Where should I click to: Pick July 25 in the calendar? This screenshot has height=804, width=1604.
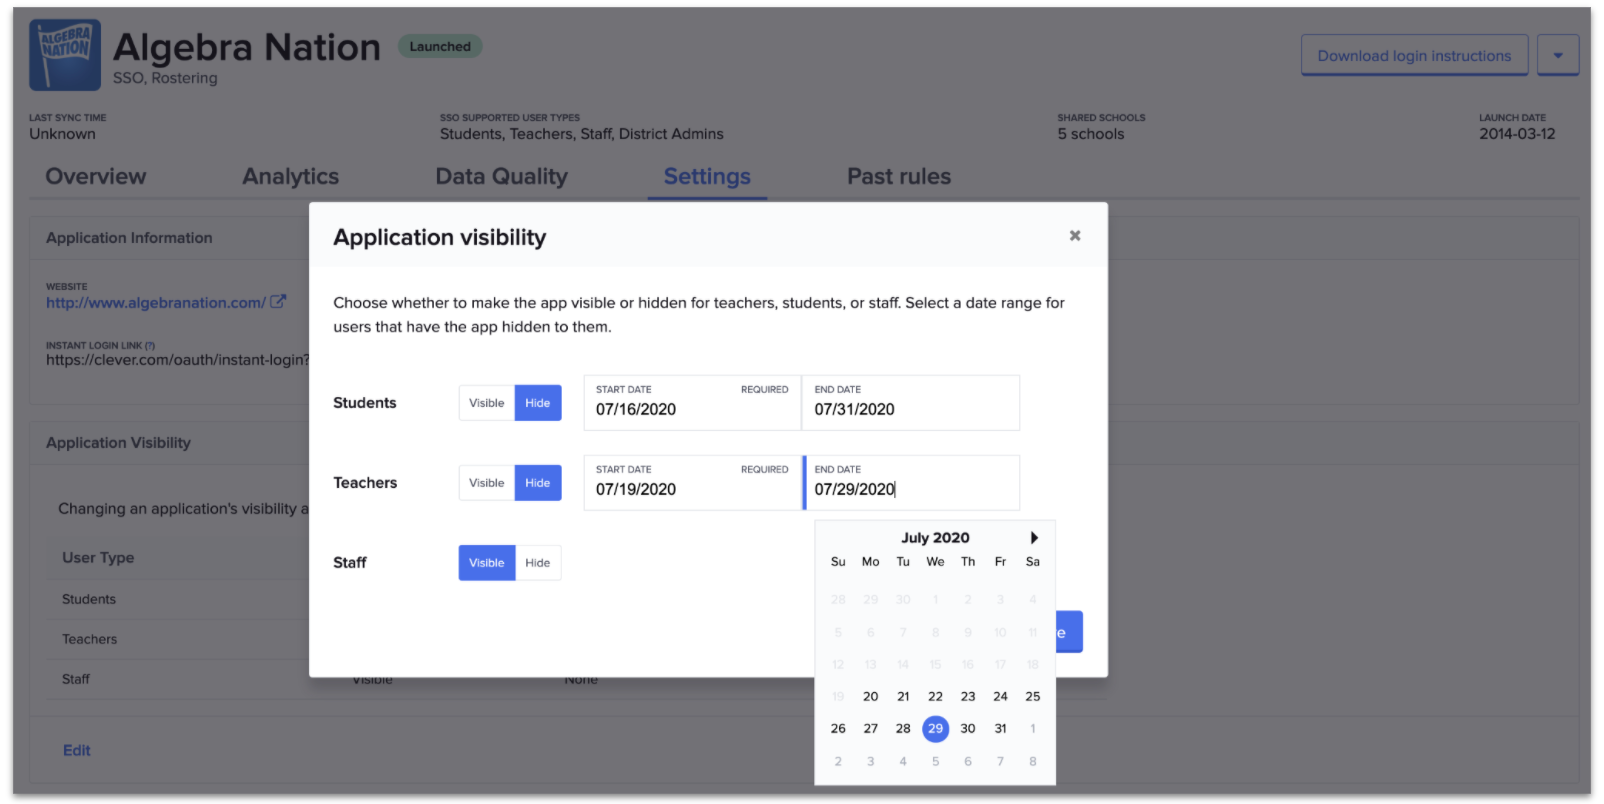click(1033, 697)
